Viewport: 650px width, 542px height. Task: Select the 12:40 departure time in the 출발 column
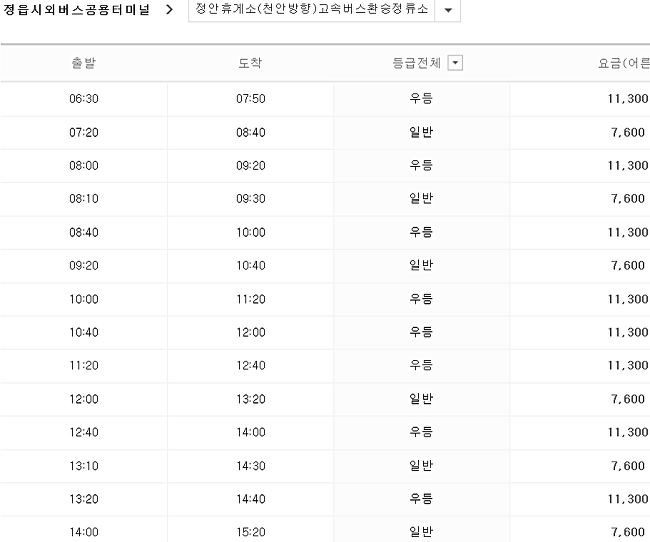(84, 432)
